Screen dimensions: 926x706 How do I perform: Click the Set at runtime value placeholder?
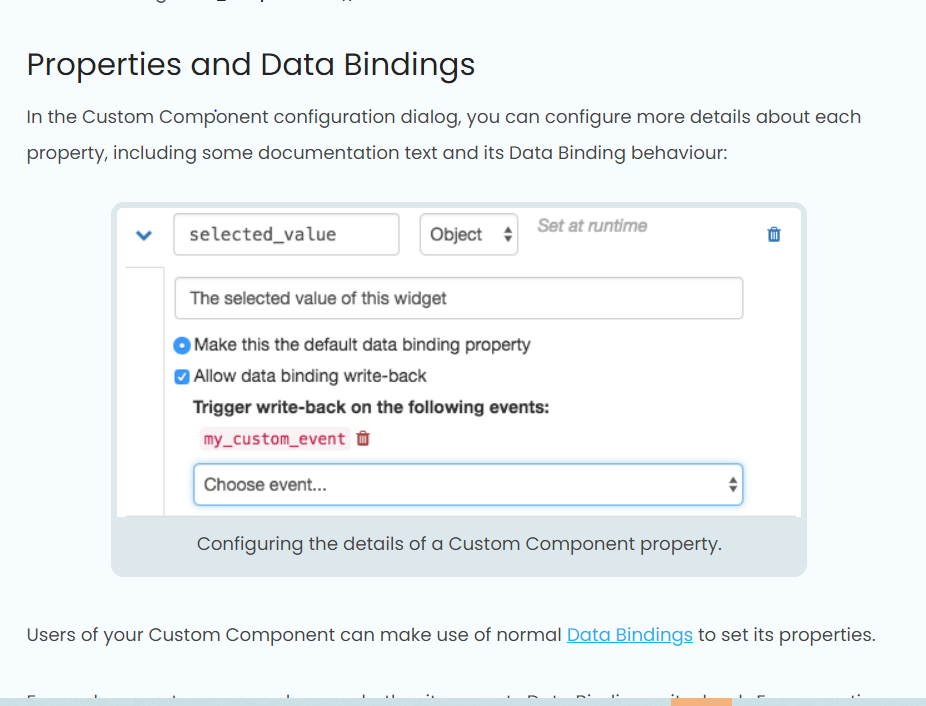click(x=592, y=226)
